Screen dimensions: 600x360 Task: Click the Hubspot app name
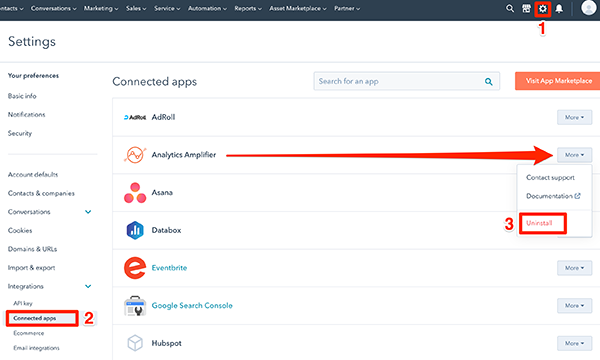(x=166, y=343)
